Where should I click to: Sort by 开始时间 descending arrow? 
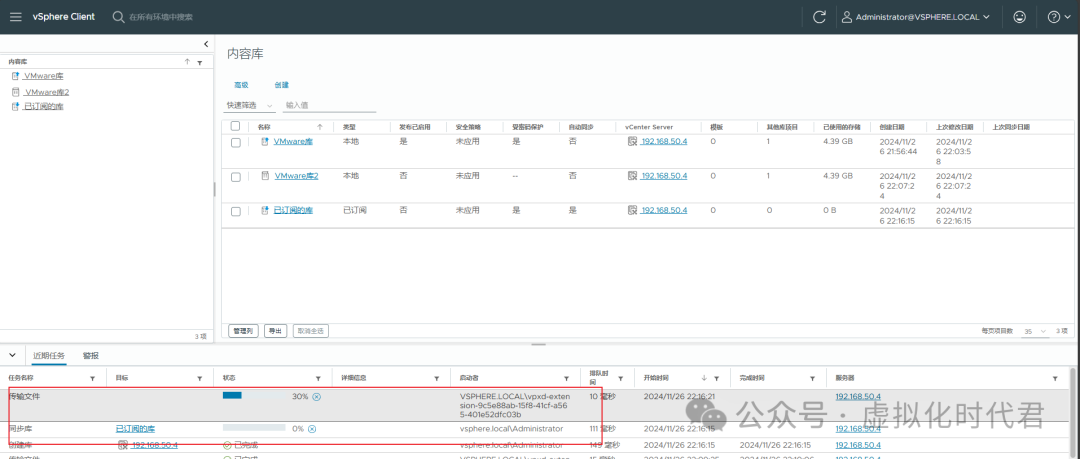704,378
